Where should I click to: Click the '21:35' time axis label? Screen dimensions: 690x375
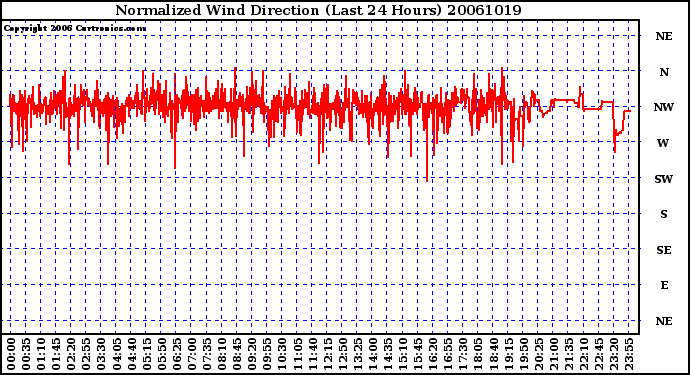pos(569,354)
